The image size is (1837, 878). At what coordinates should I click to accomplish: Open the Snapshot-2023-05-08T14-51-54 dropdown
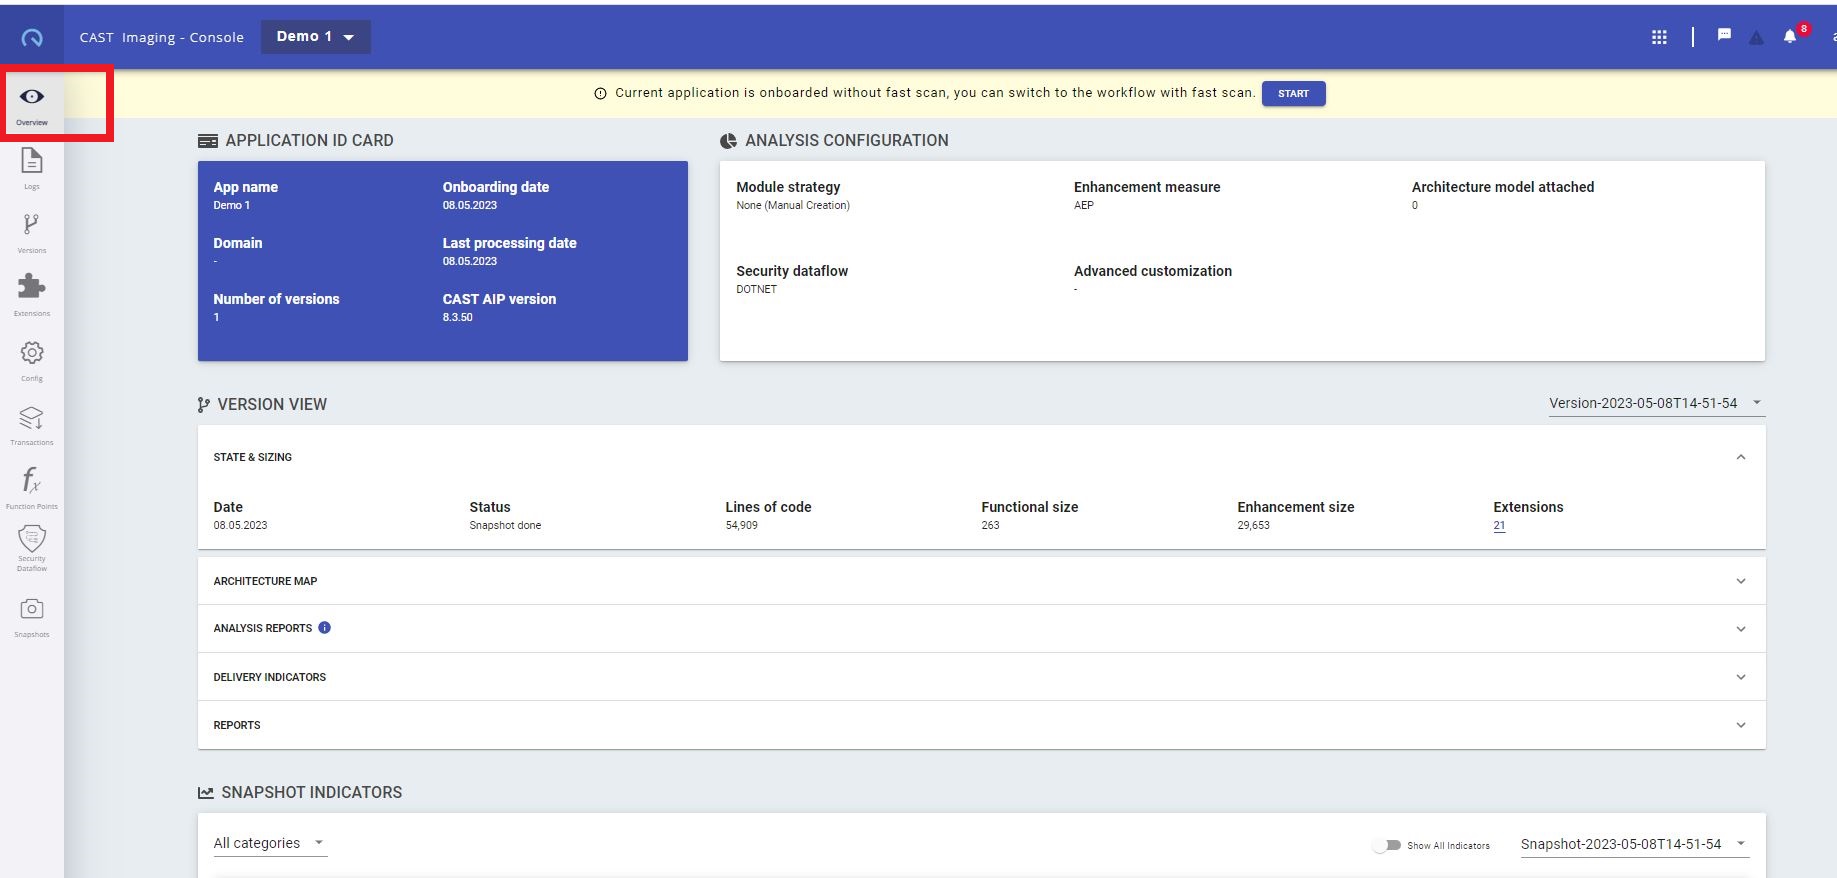pyautogui.click(x=1634, y=844)
